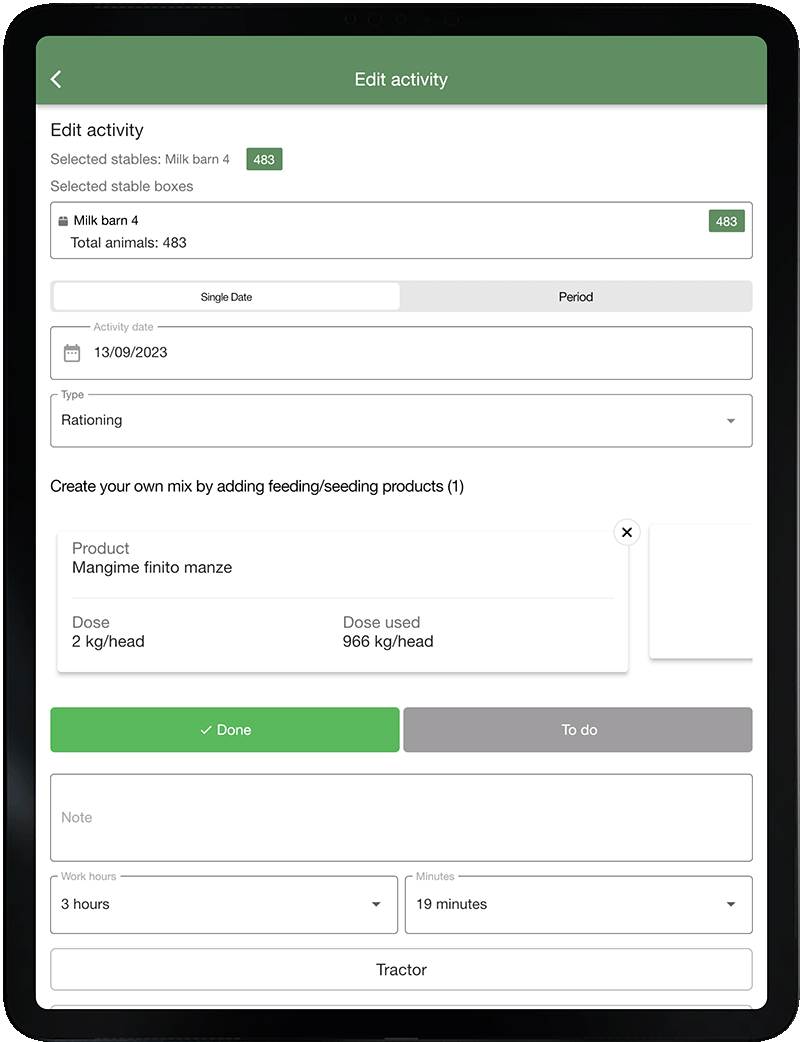The height and width of the screenshot is (1042, 800).
Task: Select the 3 hours value
Action: 85,904
